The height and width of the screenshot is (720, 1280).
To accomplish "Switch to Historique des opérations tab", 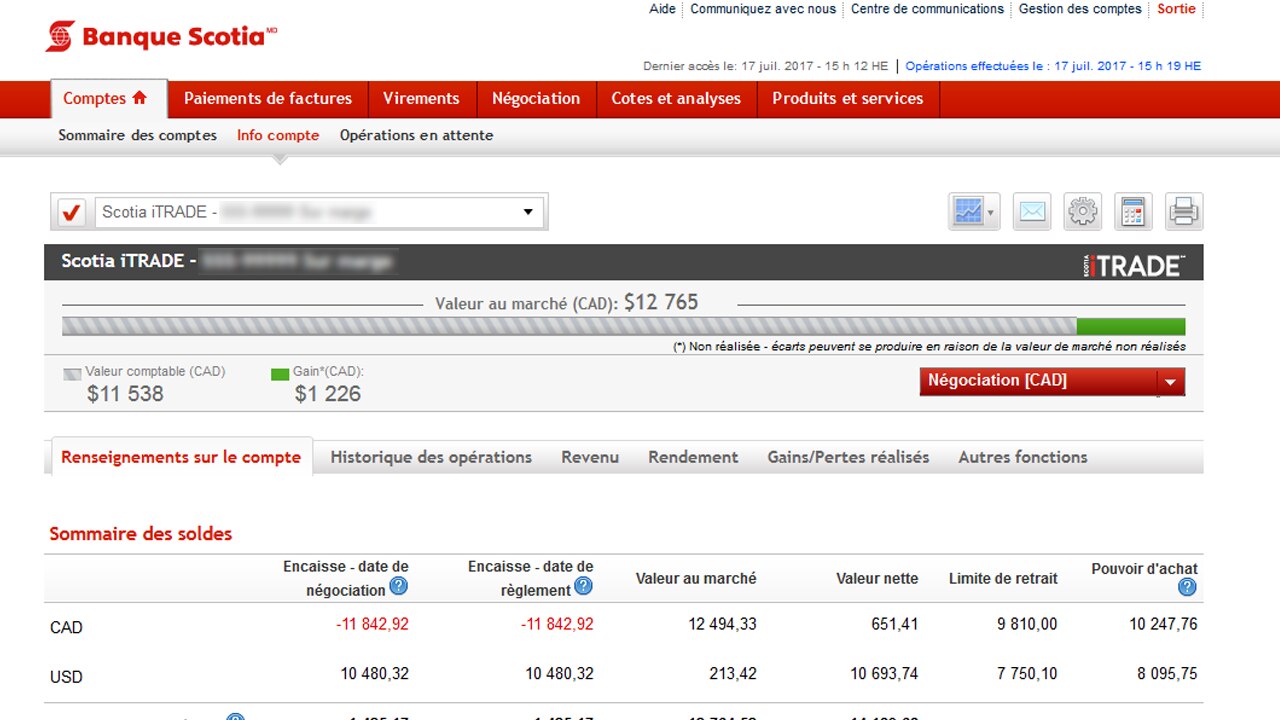I will (x=431, y=457).
